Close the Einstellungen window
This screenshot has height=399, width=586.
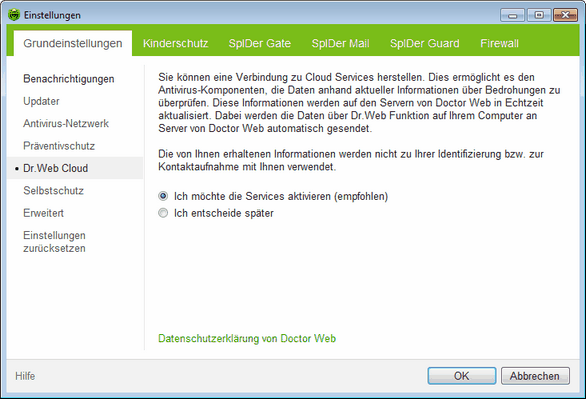(565, 15)
